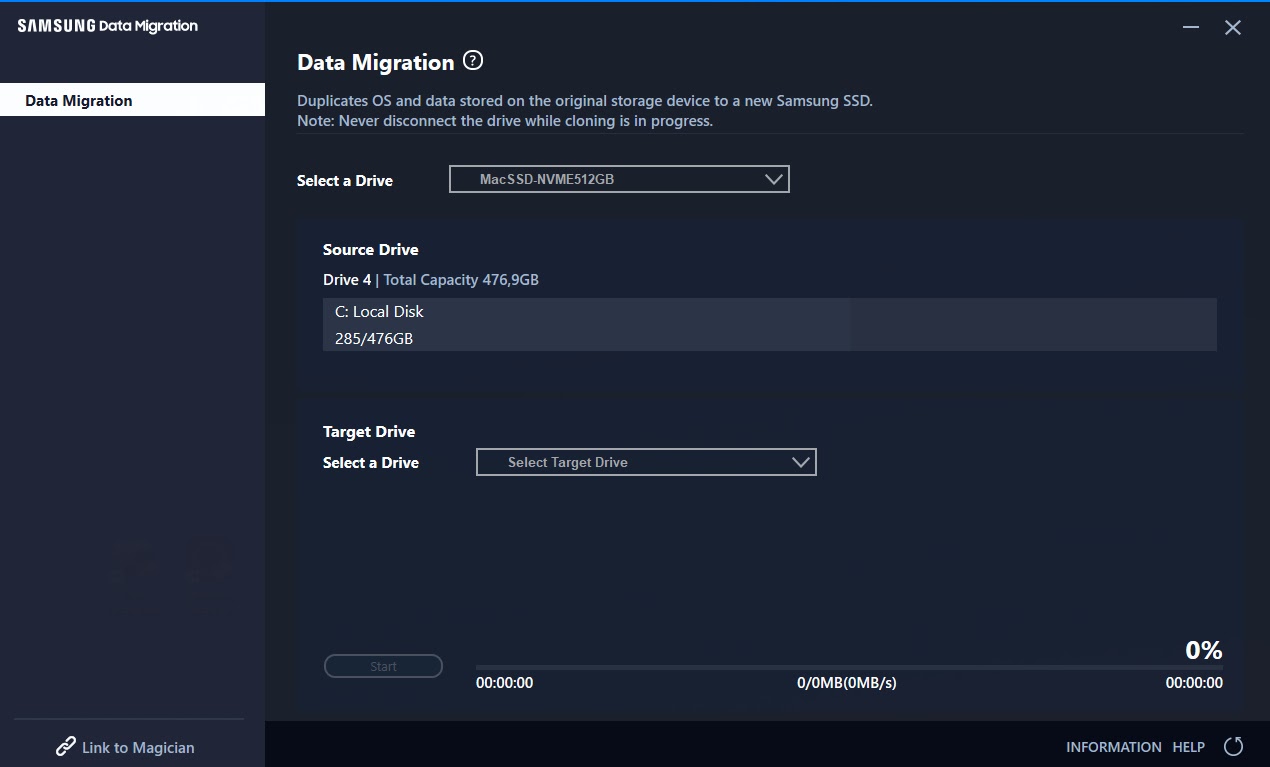Minimize the Data Migration window
The height and width of the screenshot is (767, 1270).
pos(1190,28)
